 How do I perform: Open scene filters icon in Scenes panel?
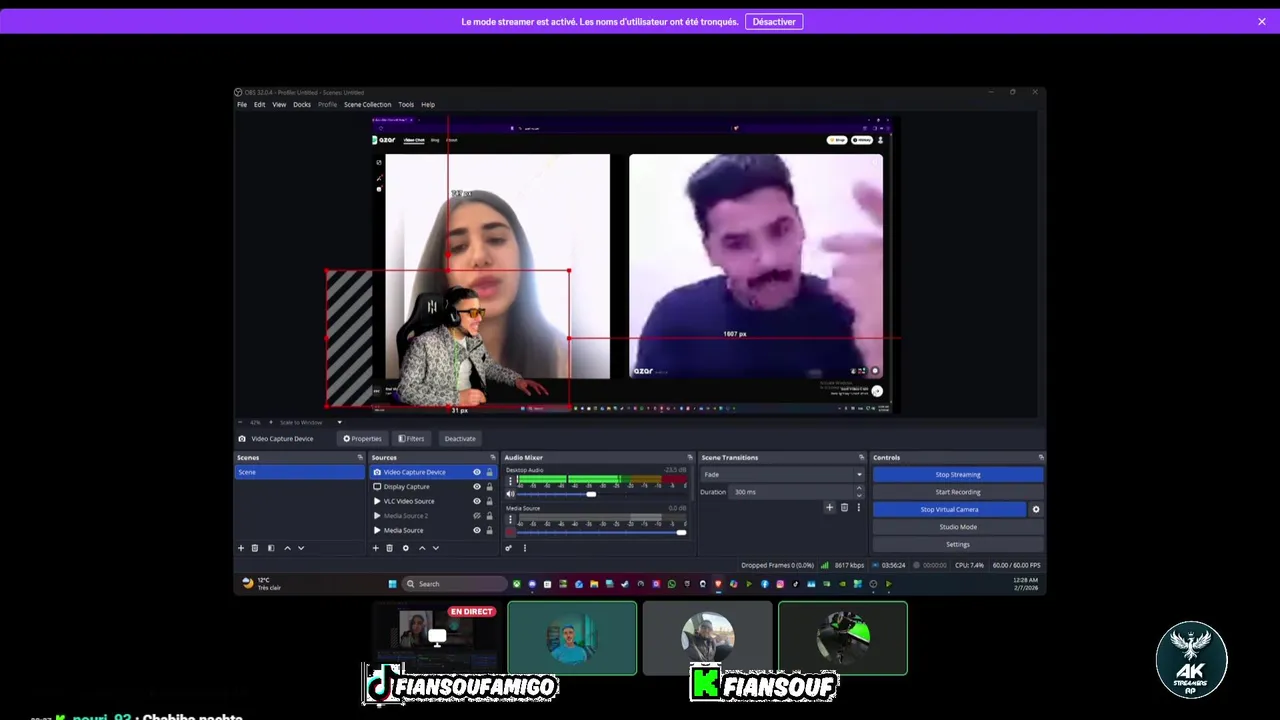coord(270,548)
